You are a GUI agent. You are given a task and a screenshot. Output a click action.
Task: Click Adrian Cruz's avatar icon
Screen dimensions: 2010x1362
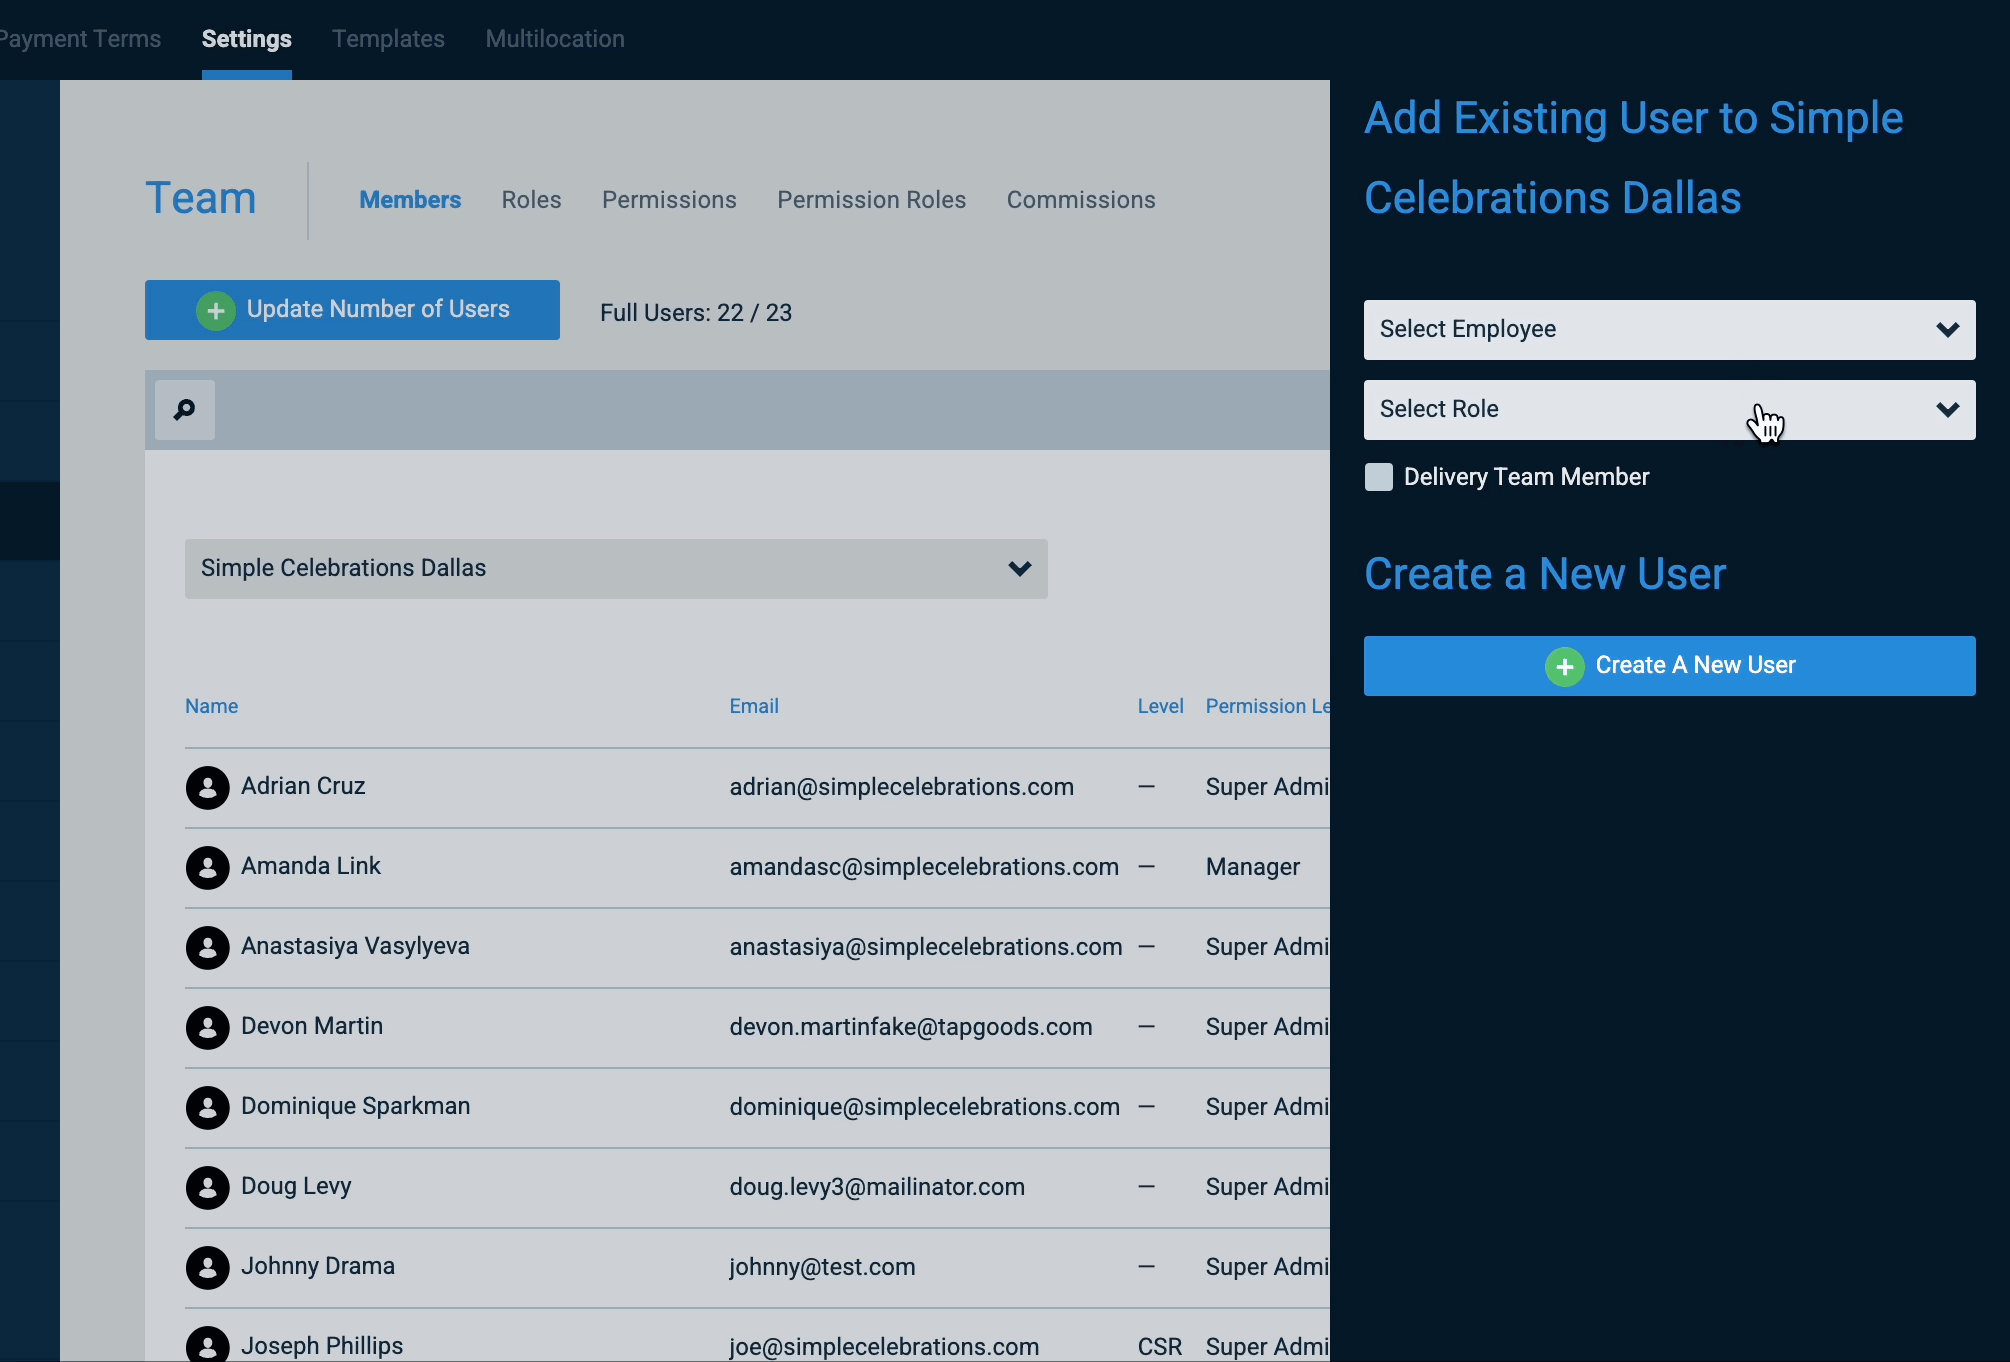[208, 788]
